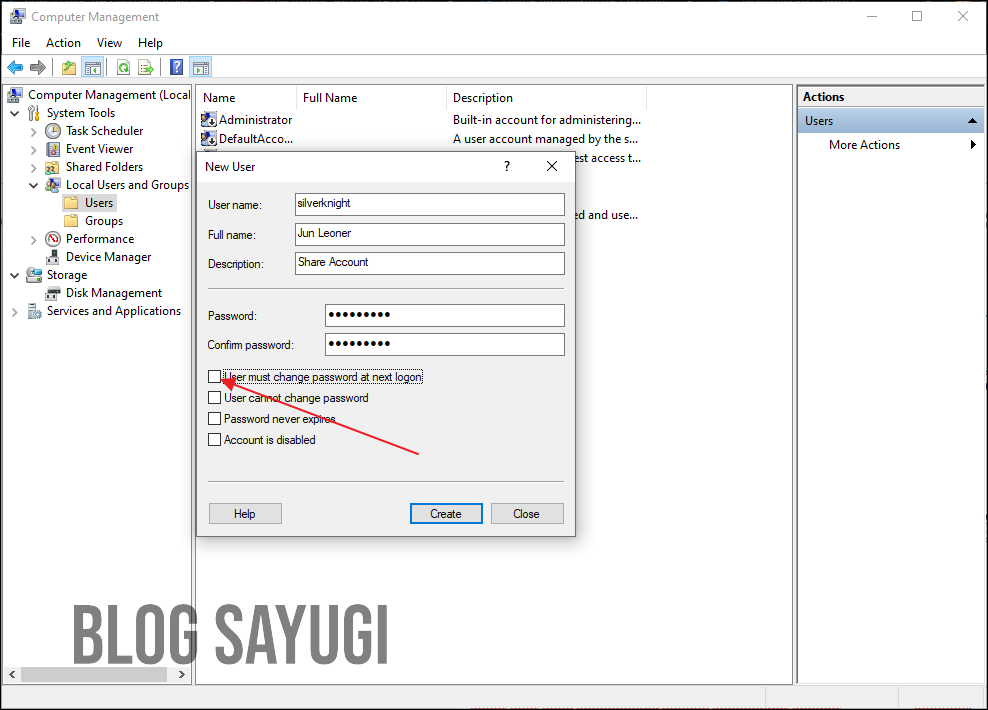Click the tree pane scroll left arrow
This screenshot has height=710, width=988.
click(12, 674)
